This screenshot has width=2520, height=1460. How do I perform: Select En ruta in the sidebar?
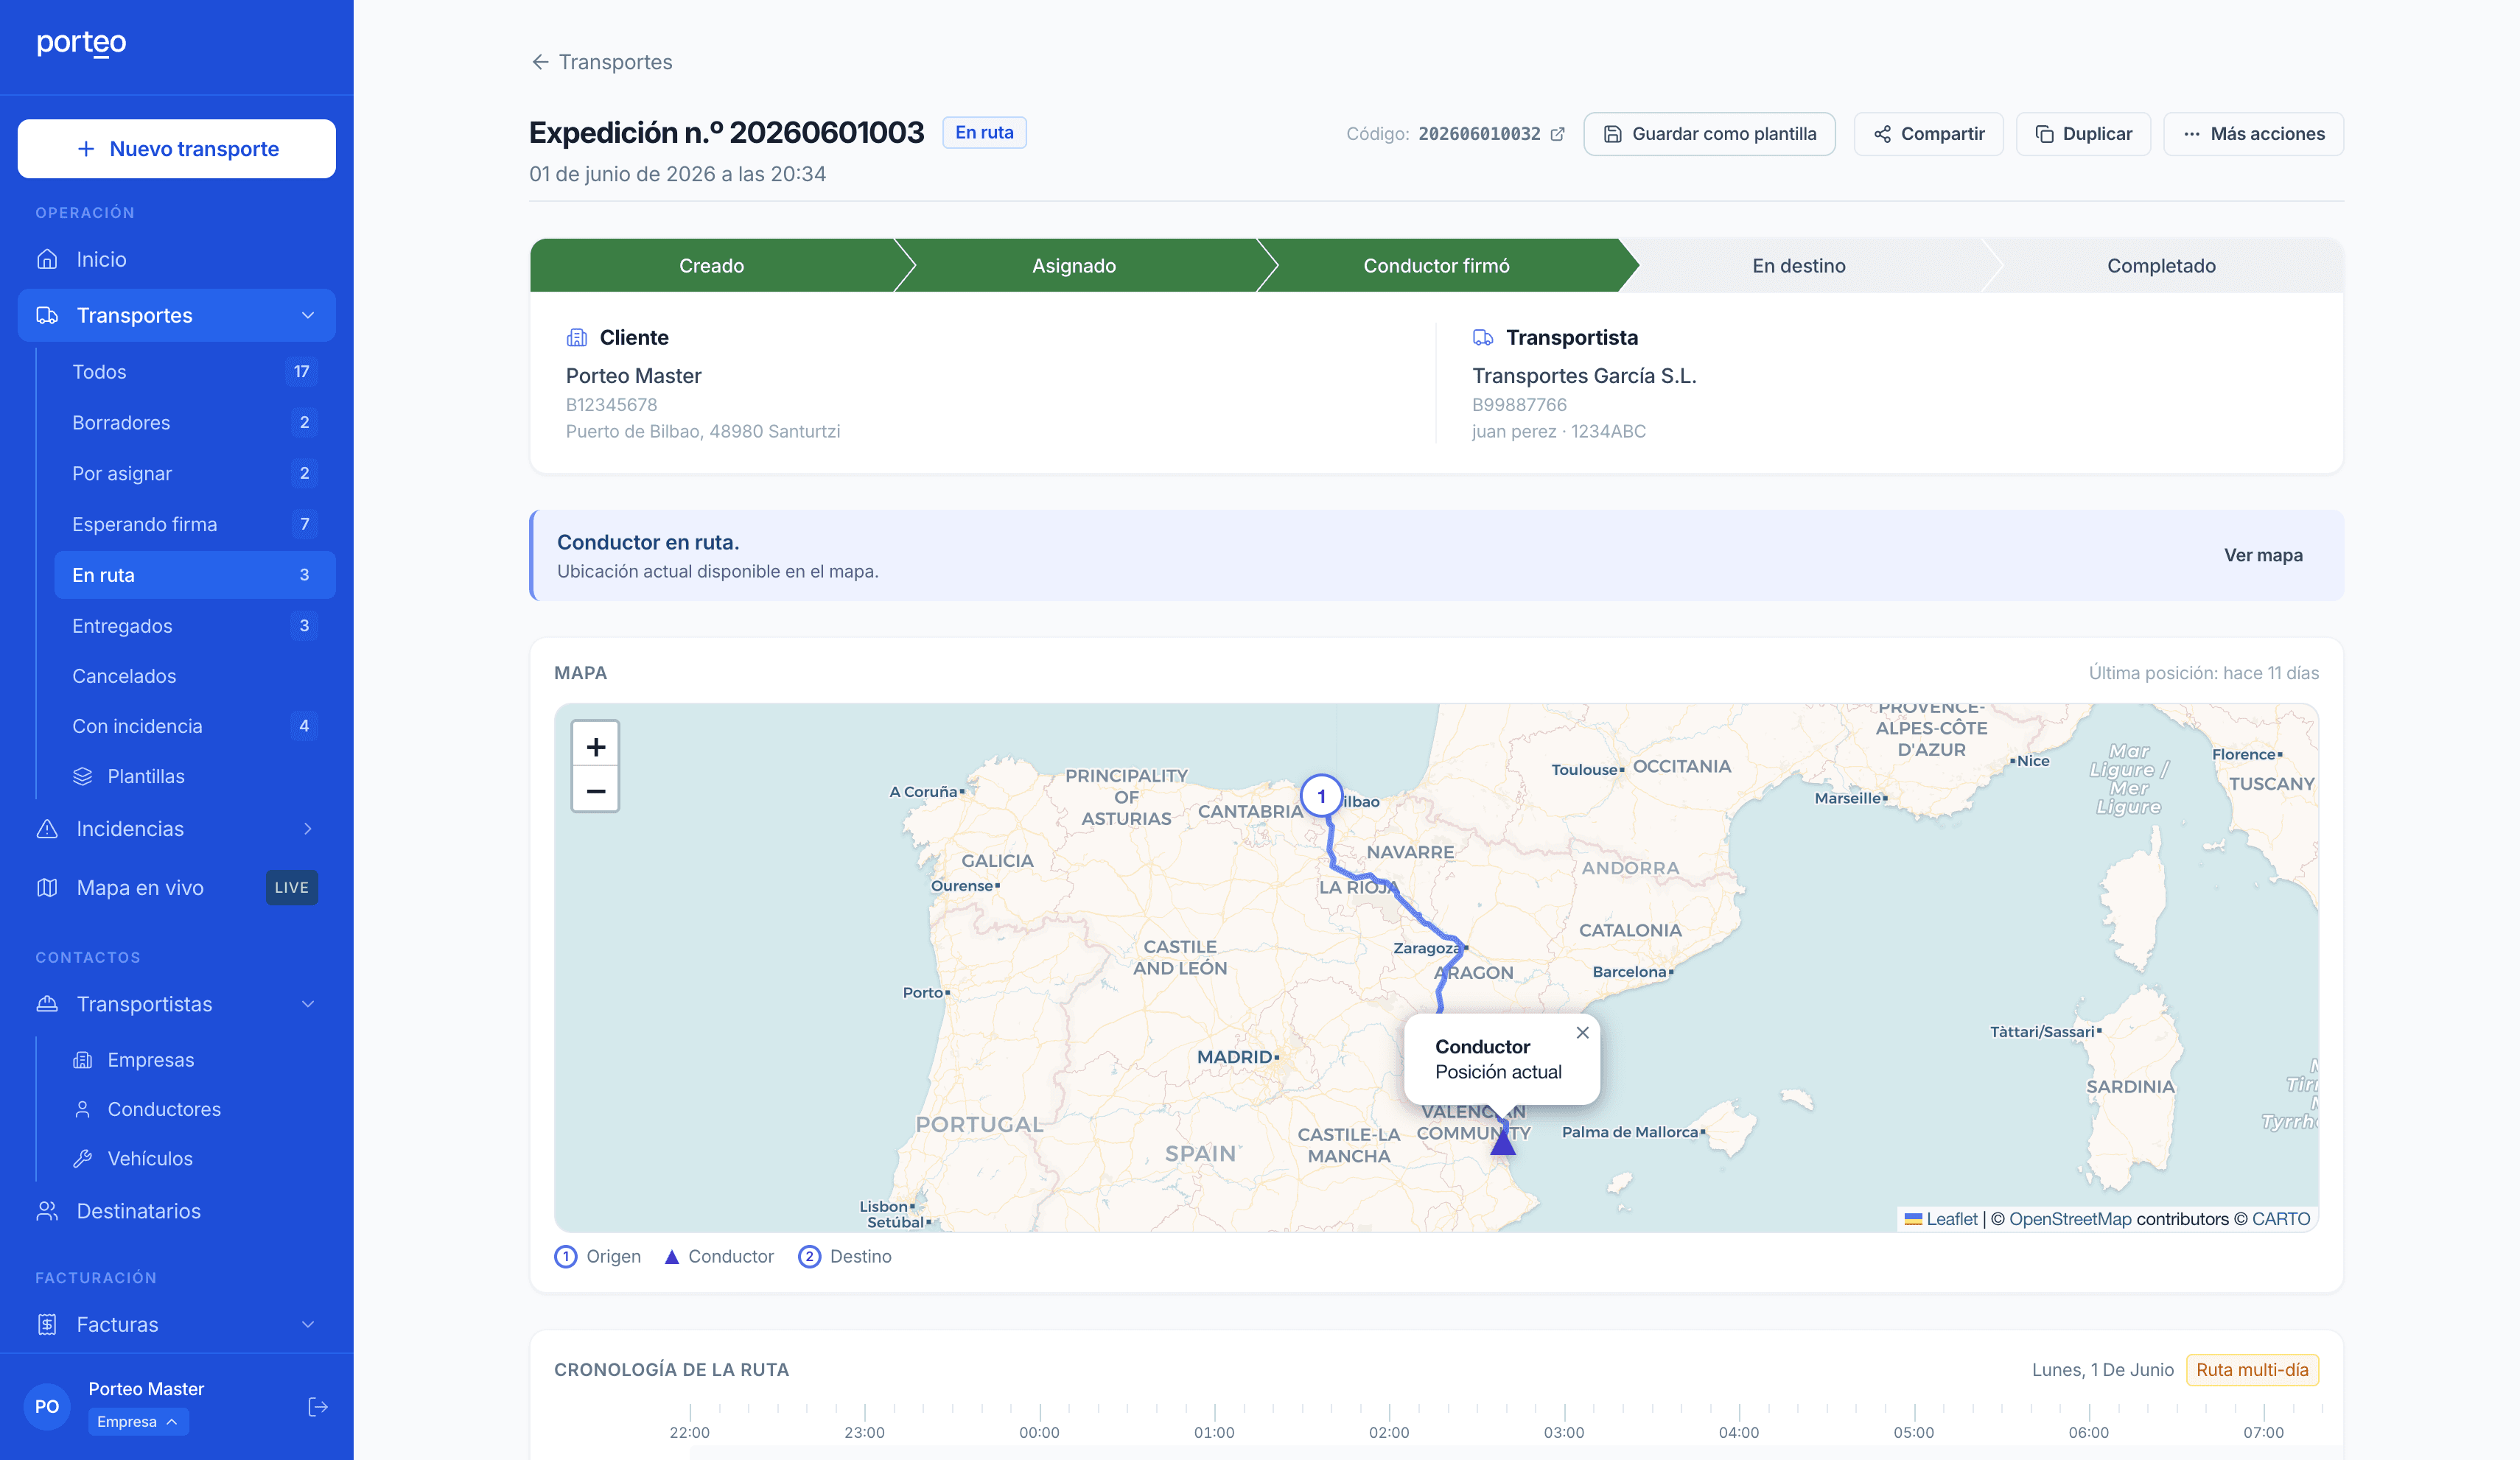coord(195,575)
